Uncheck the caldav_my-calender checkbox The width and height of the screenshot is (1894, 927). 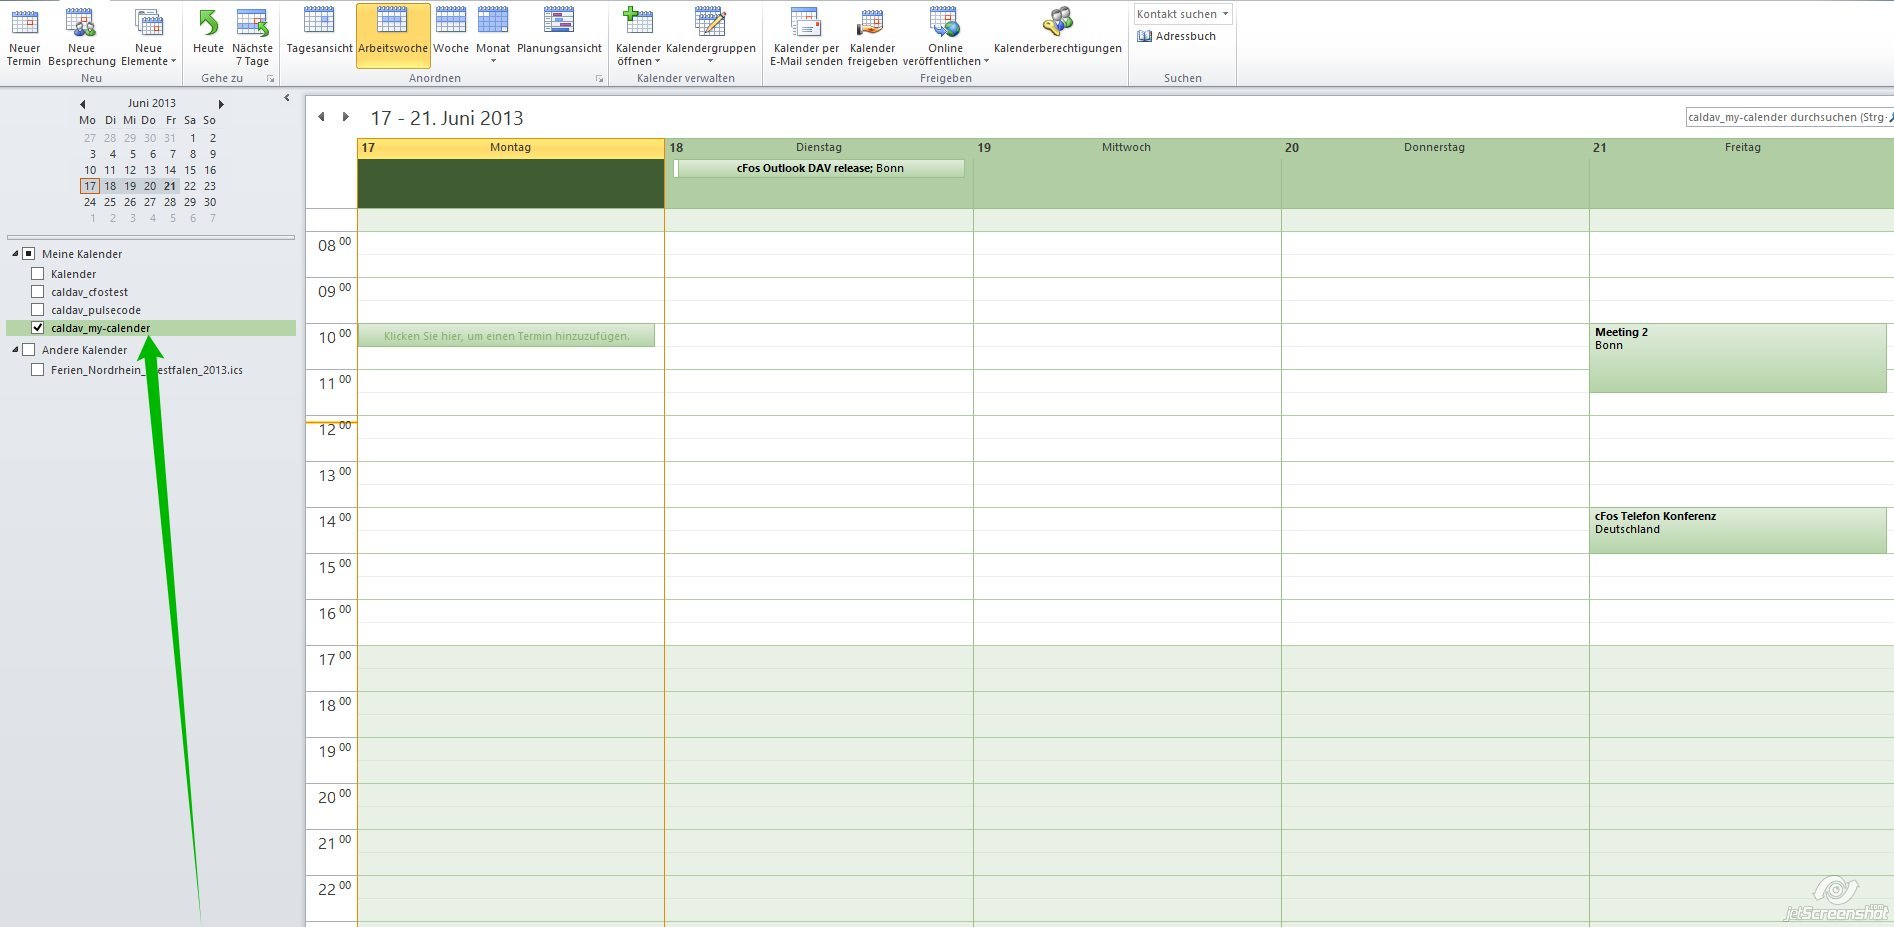tap(38, 328)
